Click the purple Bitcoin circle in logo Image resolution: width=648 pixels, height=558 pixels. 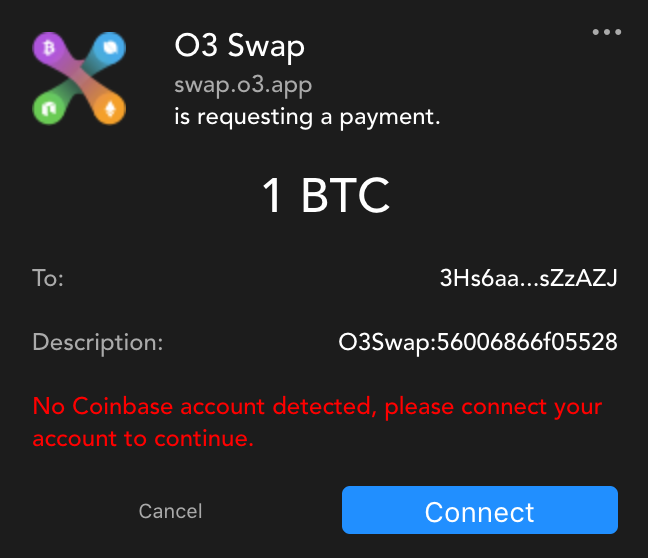point(49,48)
